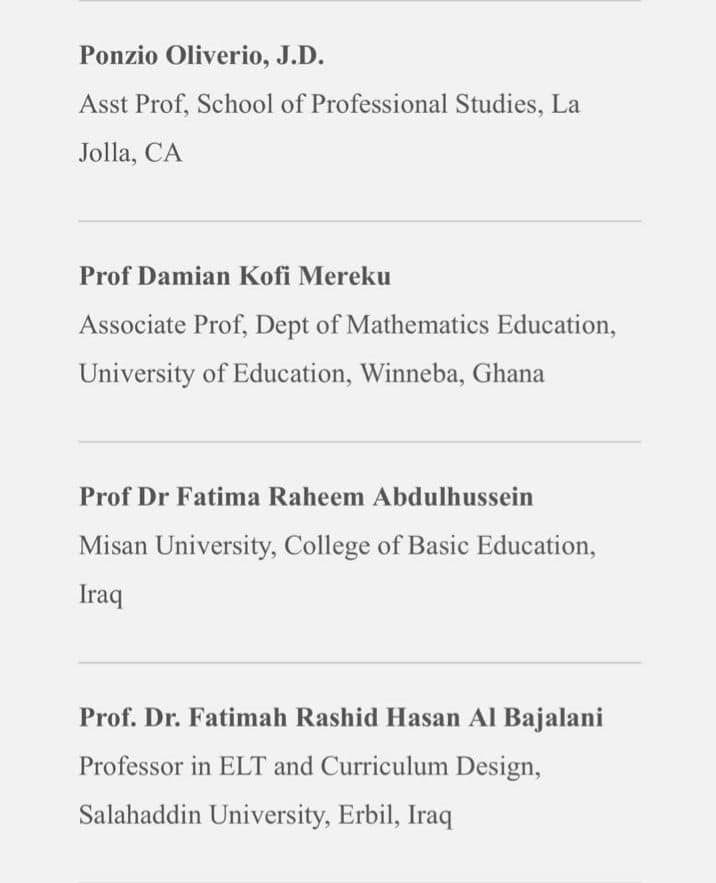Click the Salahaddin University, Erbil, Iraq line
This screenshot has height=883, width=716.
(x=265, y=816)
